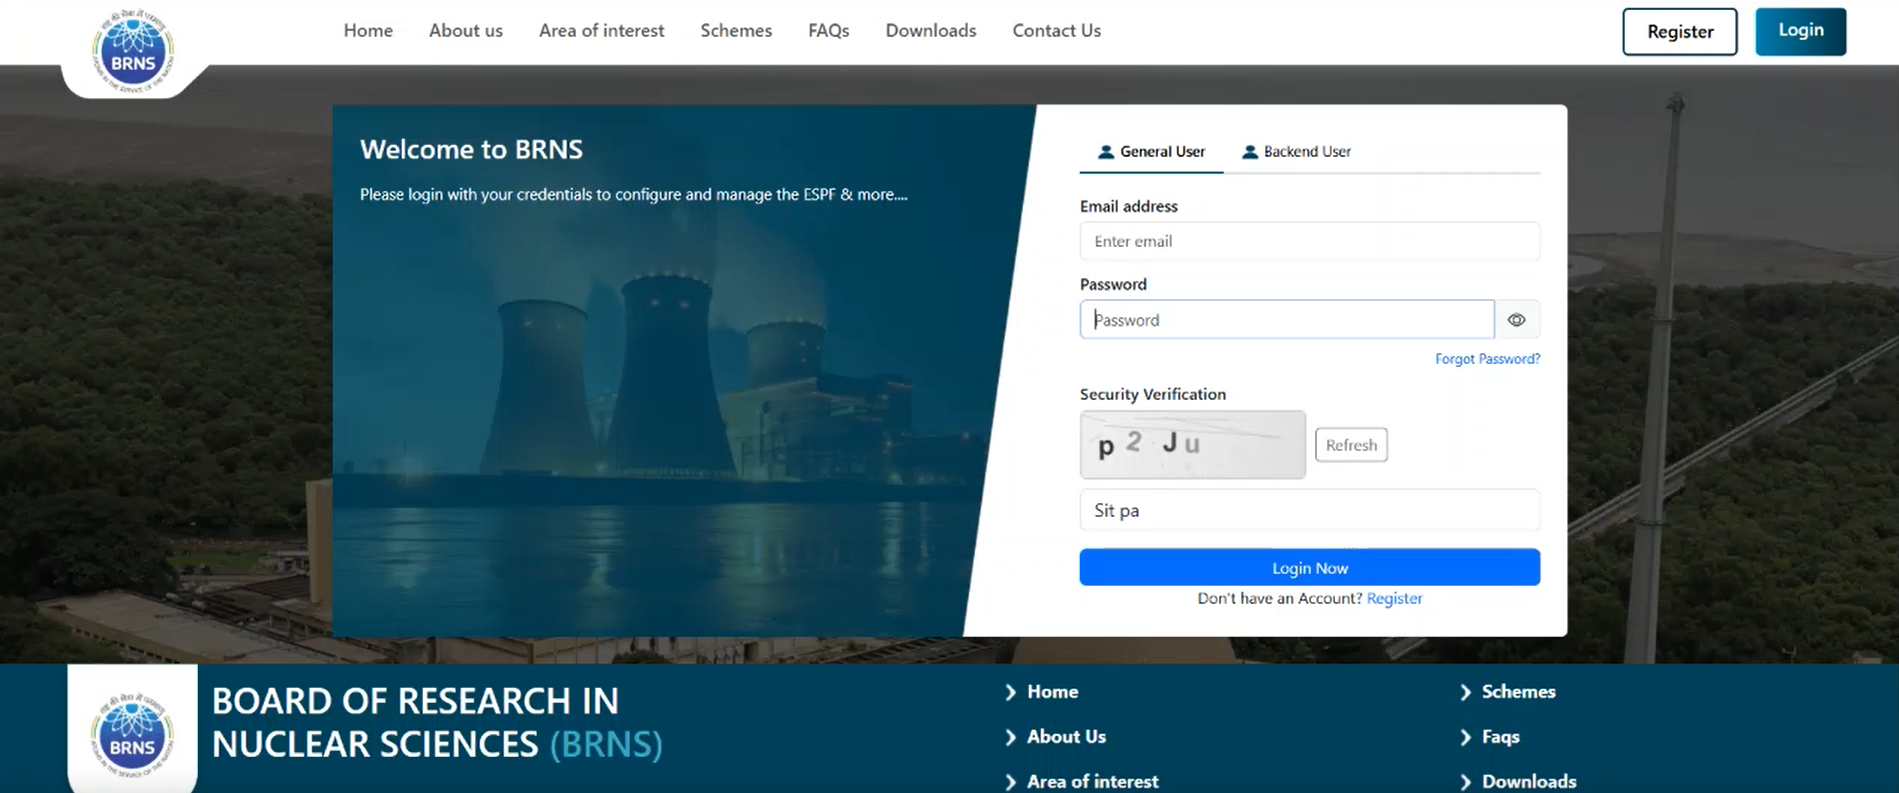
Task: Click the 'Welcome to BRNS' heading
Action: (471, 149)
